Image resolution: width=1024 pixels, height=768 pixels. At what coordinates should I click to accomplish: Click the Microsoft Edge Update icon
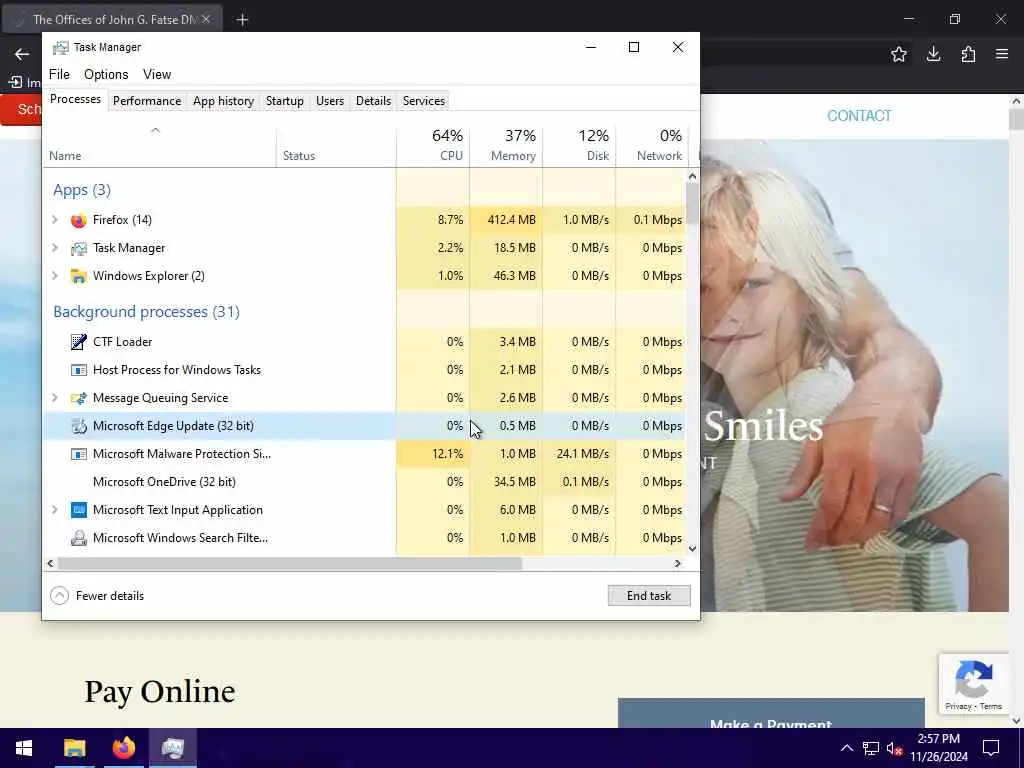pyautogui.click(x=78, y=426)
